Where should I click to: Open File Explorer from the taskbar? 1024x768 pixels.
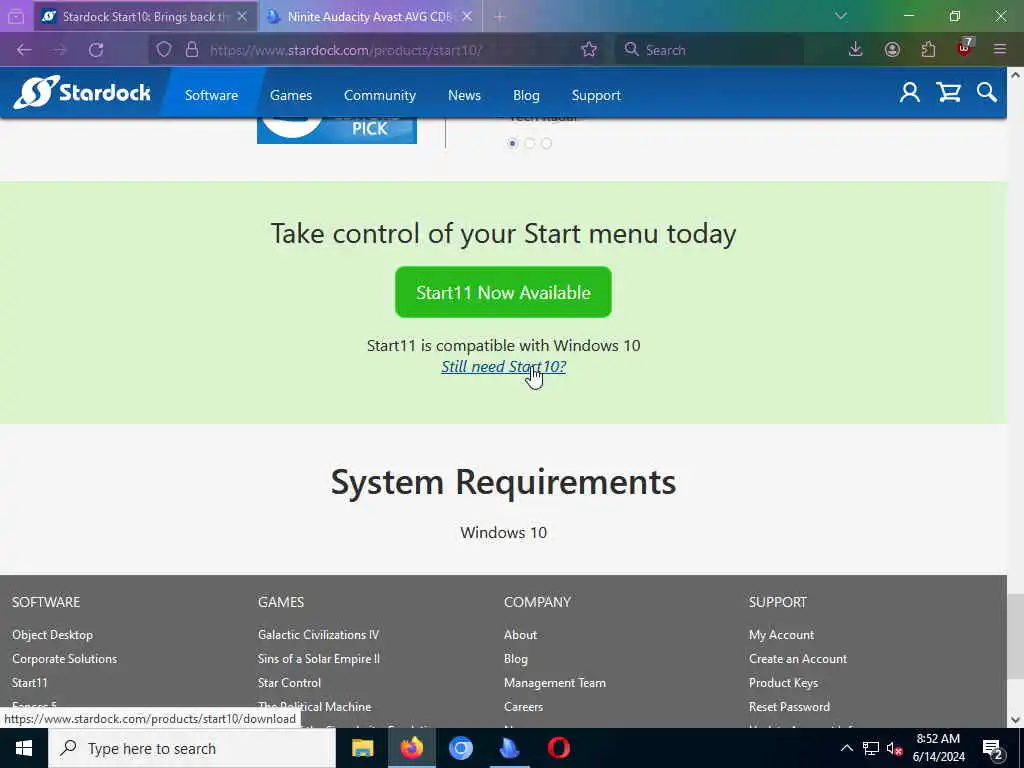[x=362, y=748]
